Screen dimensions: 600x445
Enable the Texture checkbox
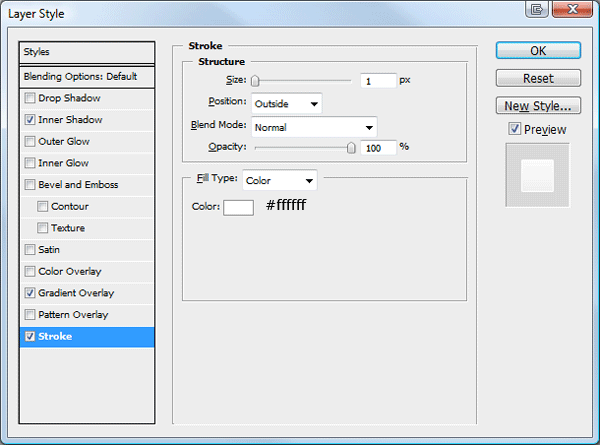pyautogui.click(x=42, y=228)
